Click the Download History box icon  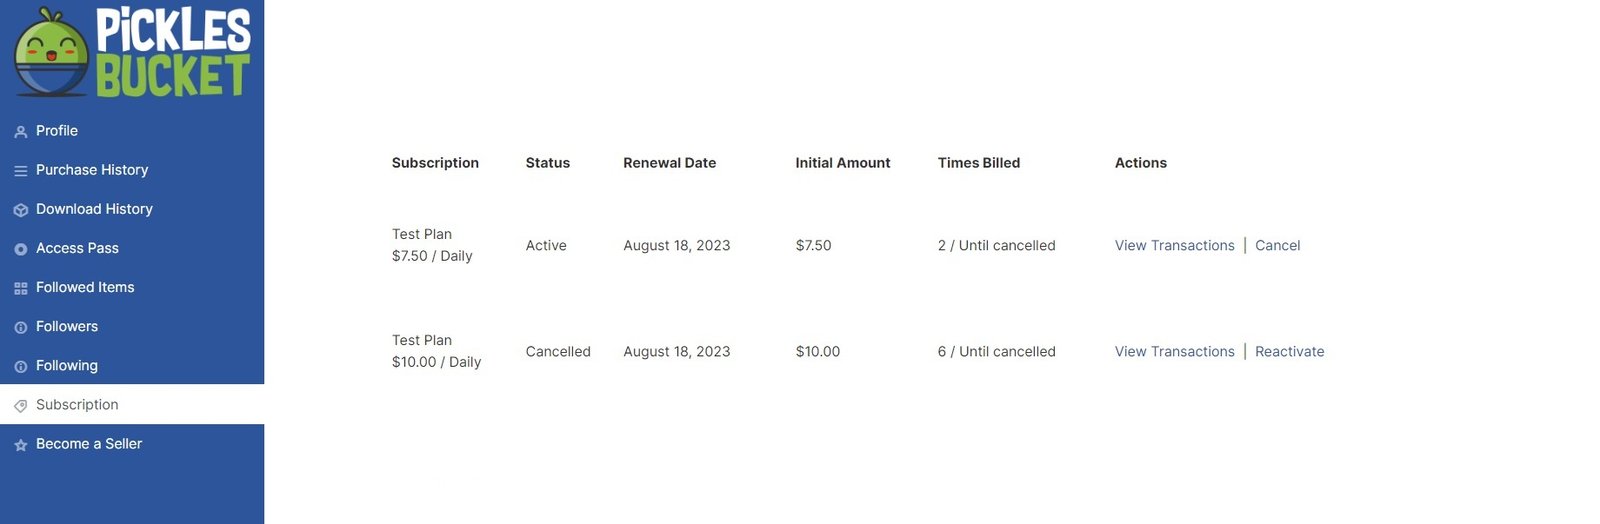pyautogui.click(x=20, y=210)
